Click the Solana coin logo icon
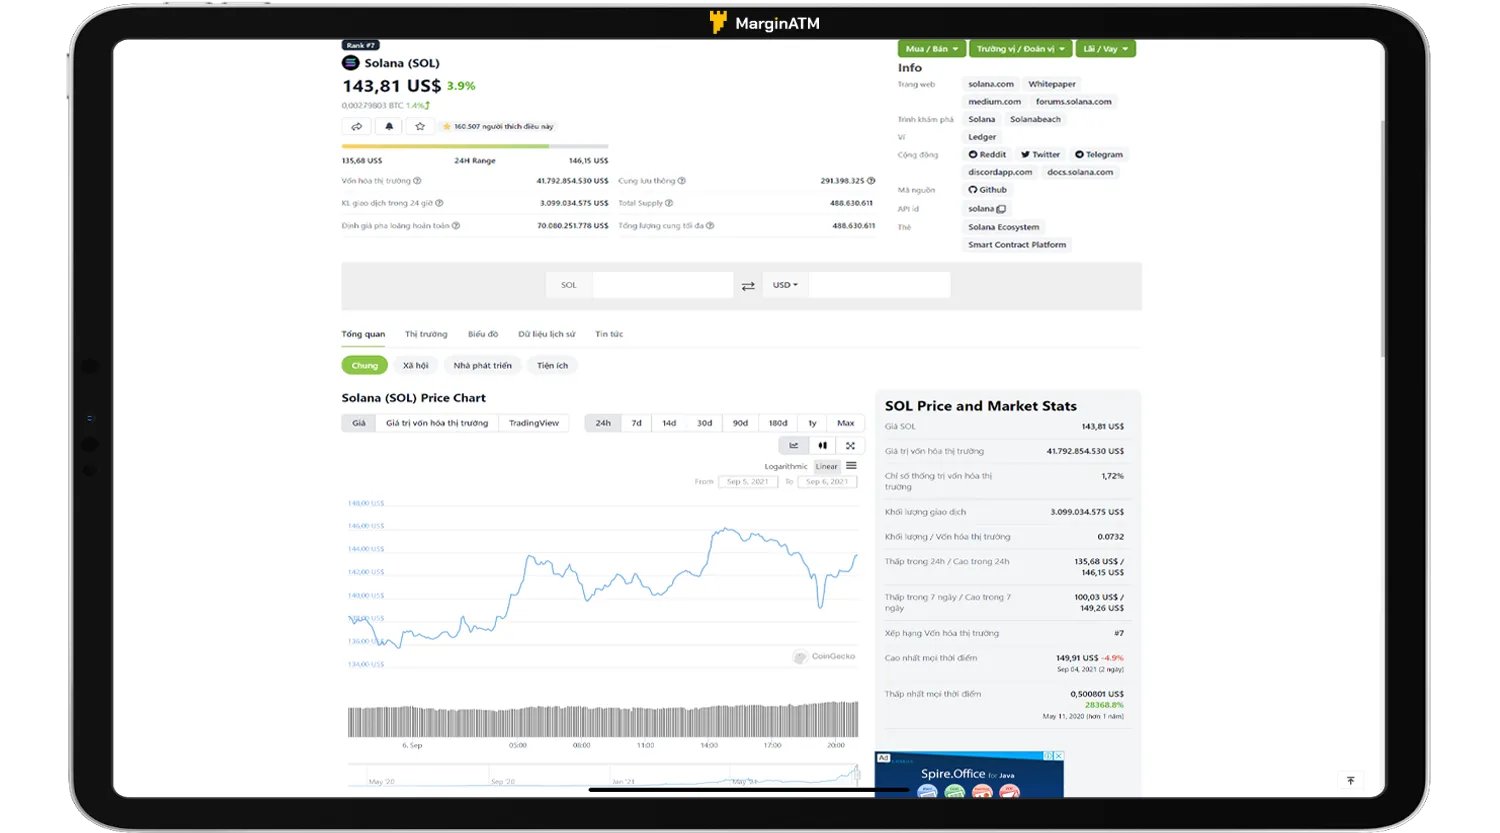 pos(350,63)
